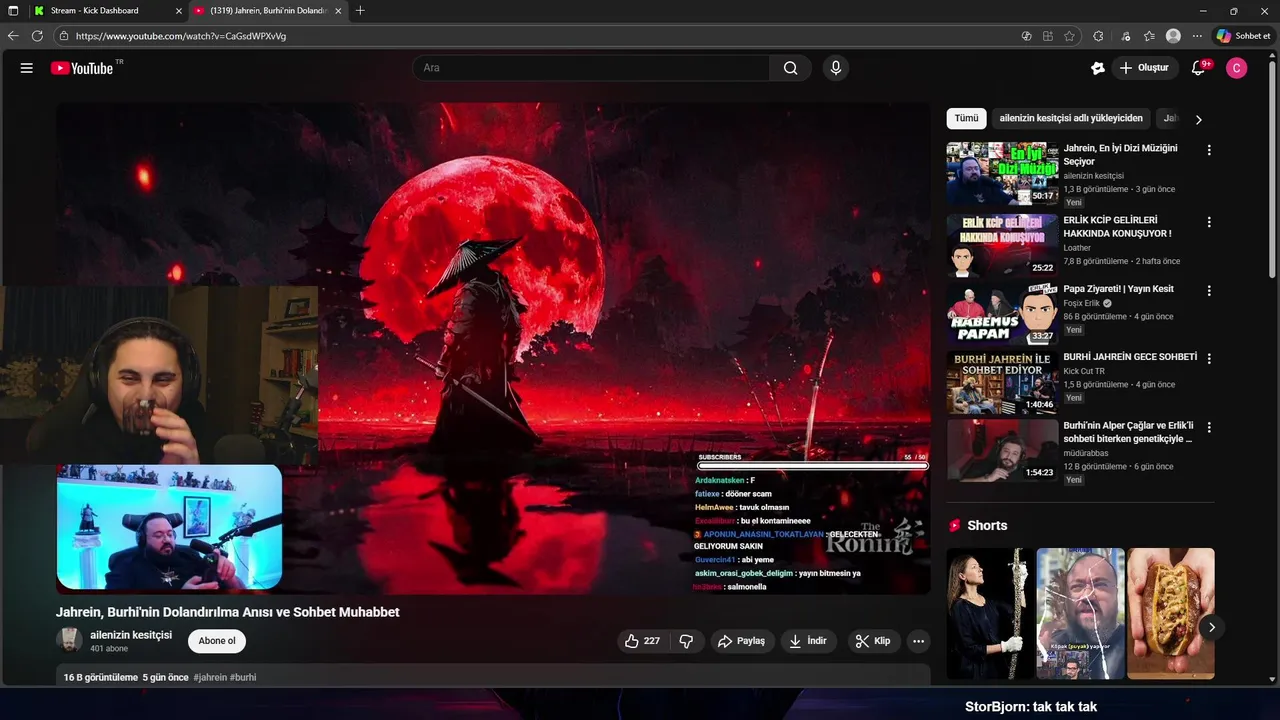The height and width of the screenshot is (720, 1280).
Task: Show more Shorts with the right arrow
Action: tap(1211, 627)
